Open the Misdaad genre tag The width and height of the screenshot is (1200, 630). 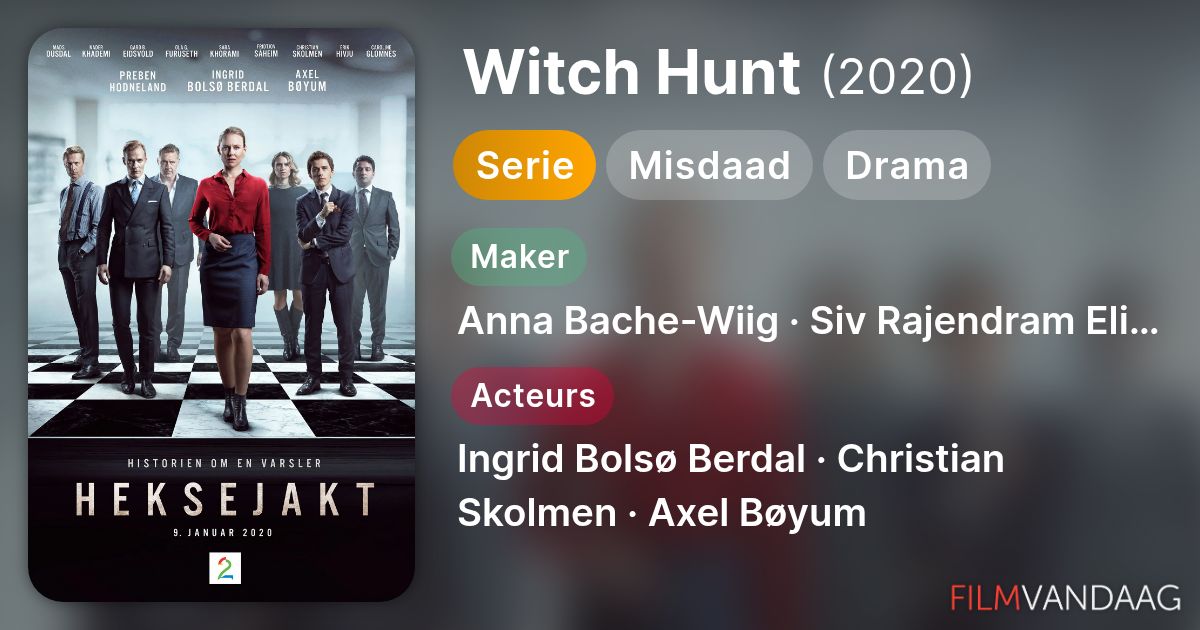click(709, 165)
